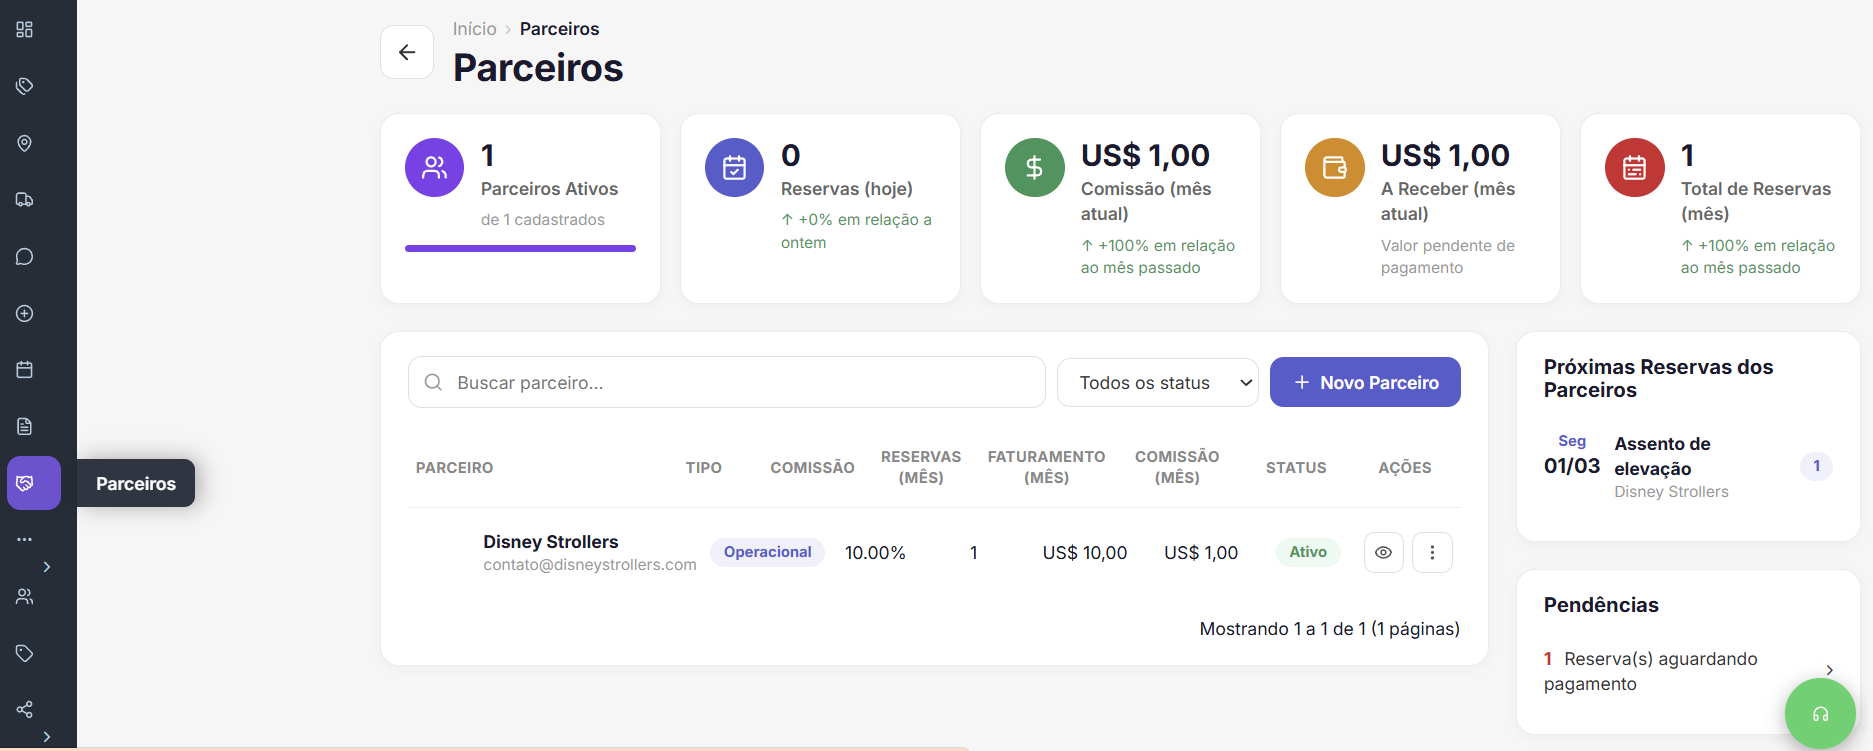Click the purple Parceiros Ativos people icon
This screenshot has width=1873, height=751.
pos(434,167)
